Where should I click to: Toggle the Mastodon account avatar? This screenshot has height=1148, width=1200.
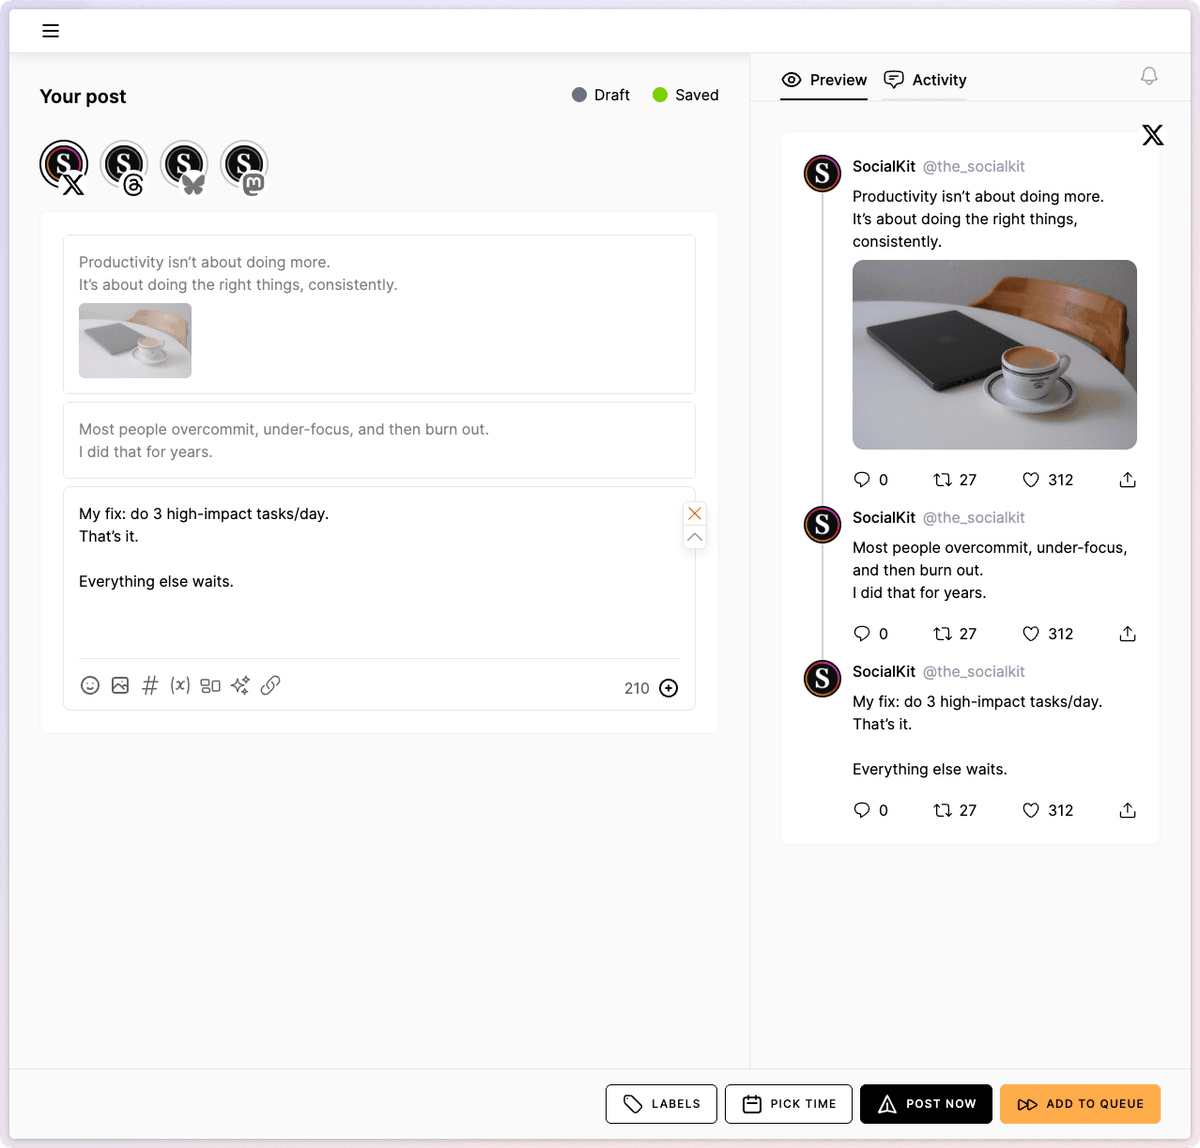(244, 165)
